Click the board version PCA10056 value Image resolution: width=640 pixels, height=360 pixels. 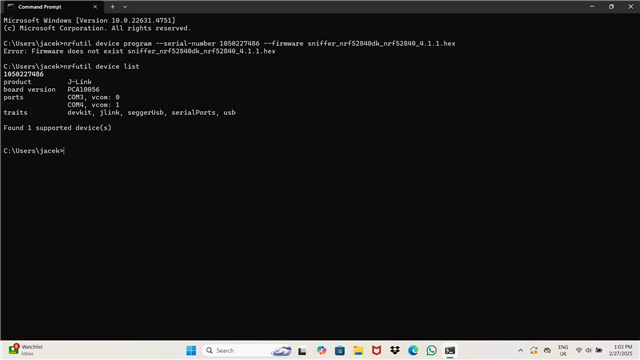[x=83, y=89]
